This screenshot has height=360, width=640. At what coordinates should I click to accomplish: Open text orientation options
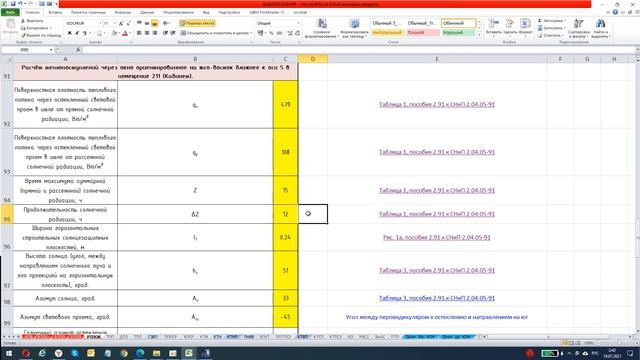click(167, 23)
